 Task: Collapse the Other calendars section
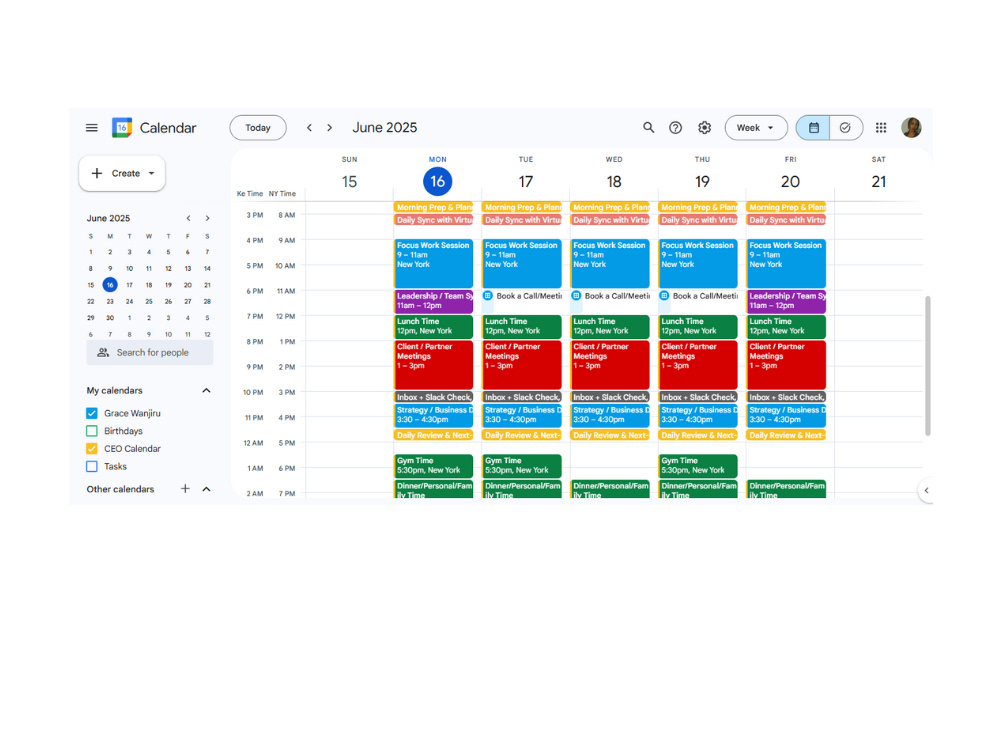(x=206, y=489)
